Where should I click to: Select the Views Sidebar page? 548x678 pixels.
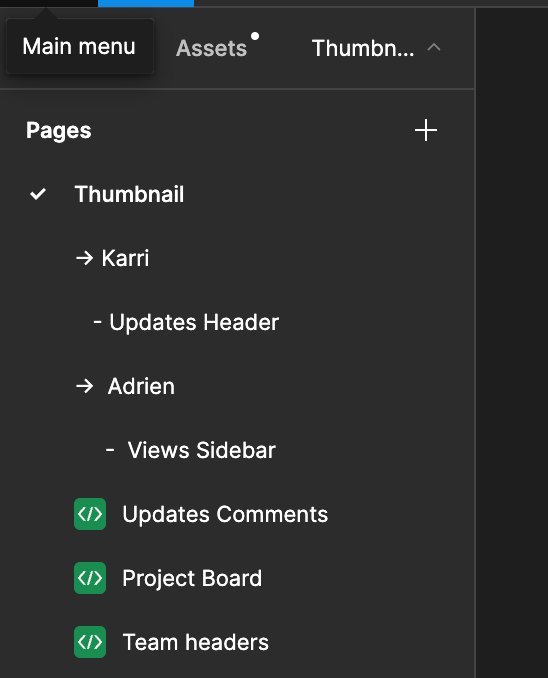(202, 450)
